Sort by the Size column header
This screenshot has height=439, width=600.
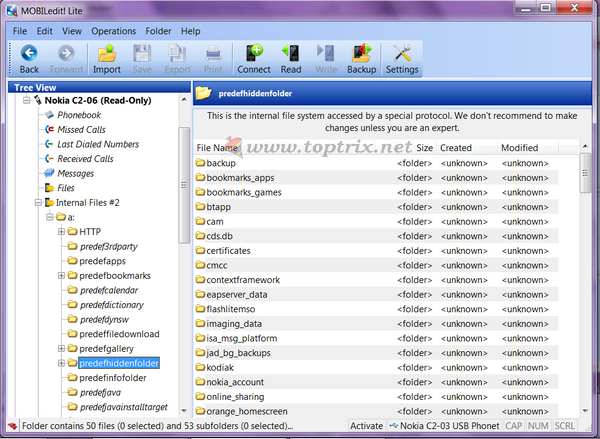tap(424, 148)
